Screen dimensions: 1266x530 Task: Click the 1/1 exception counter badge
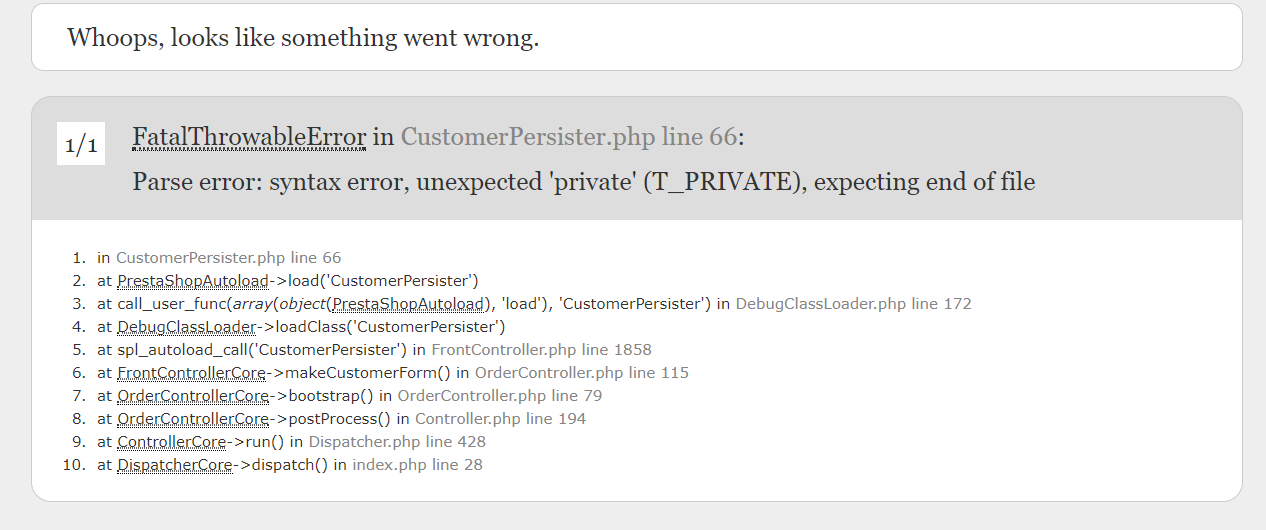click(81, 146)
